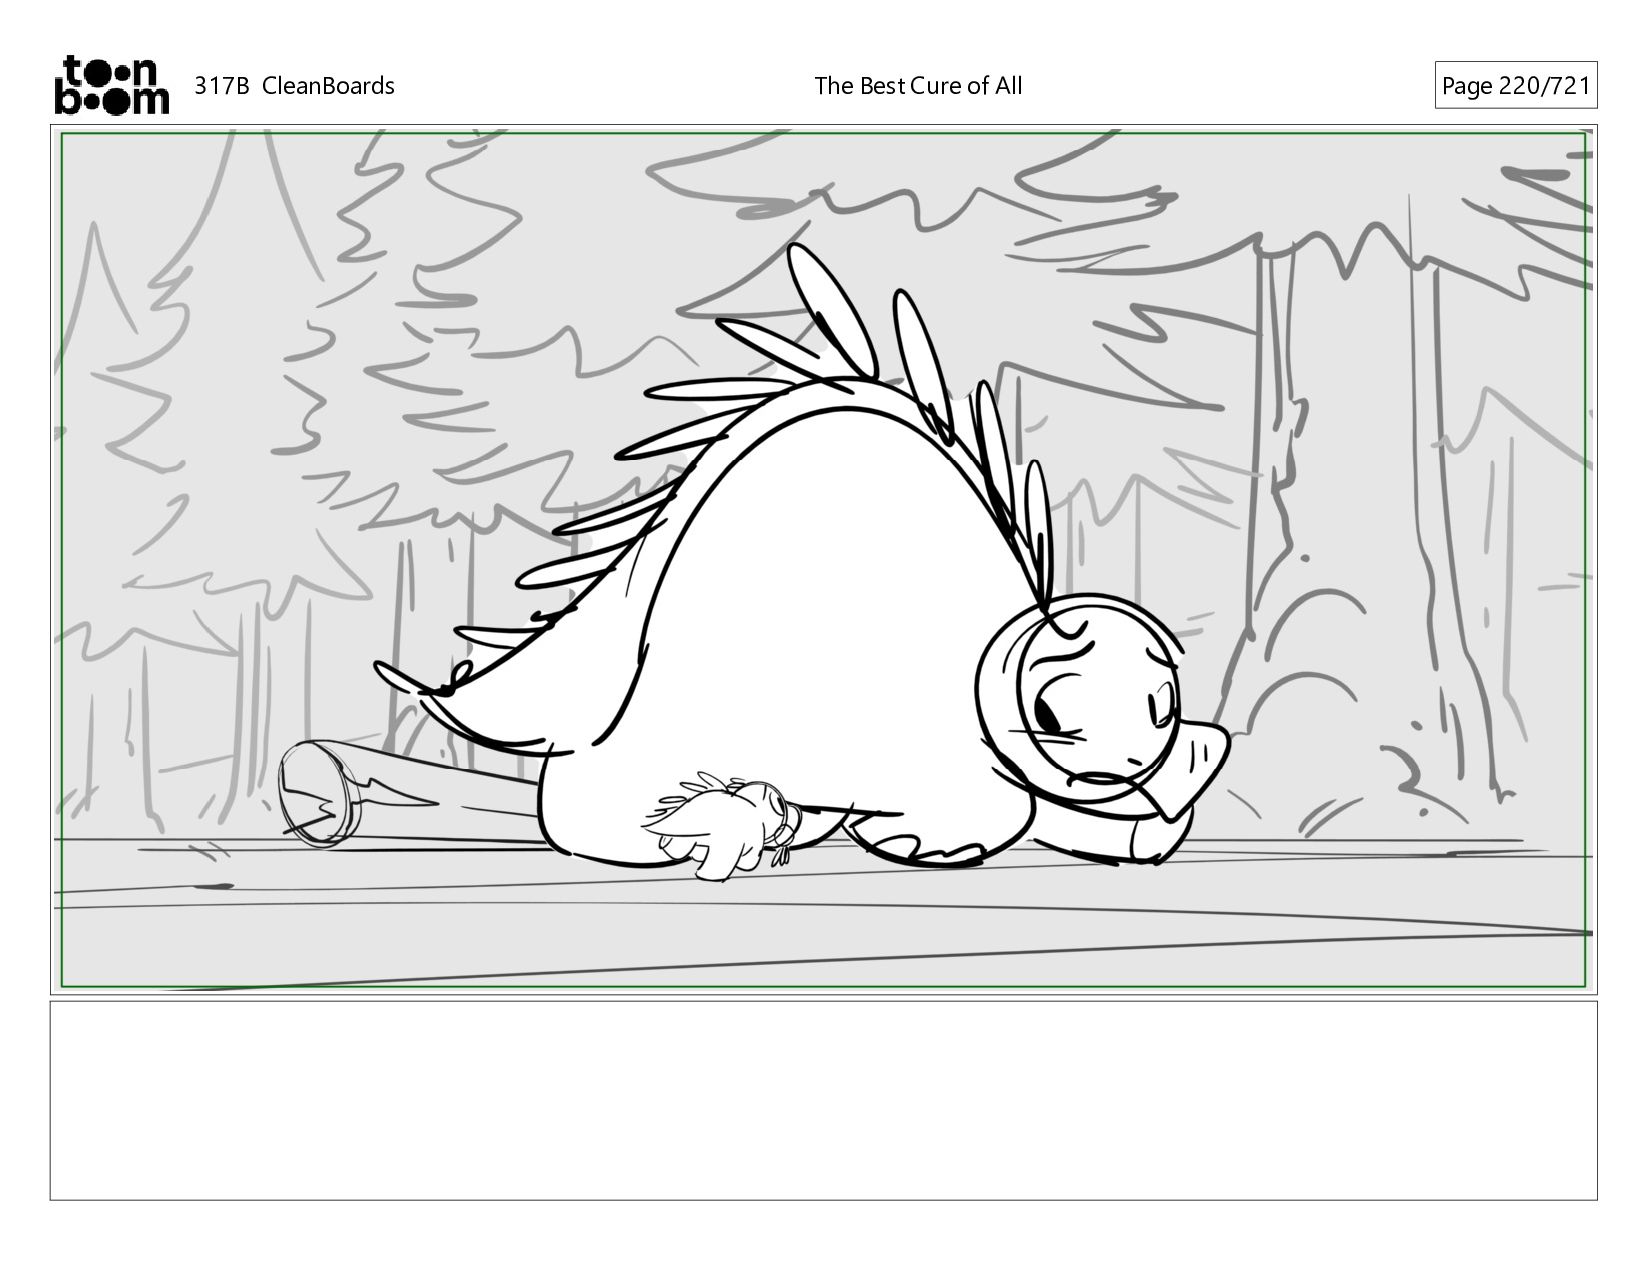Click the empty notes box below the panel
The image size is (1650, 1275).
click(823, 1100)
